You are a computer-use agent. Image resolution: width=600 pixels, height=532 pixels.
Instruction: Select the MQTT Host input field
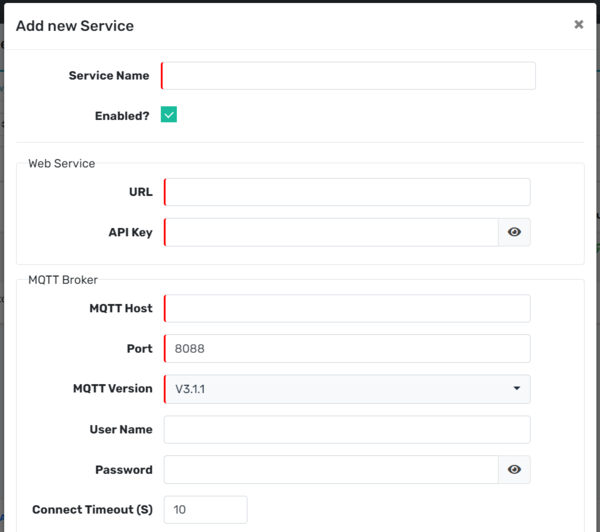pyautogui.click(x=346, y=308)
